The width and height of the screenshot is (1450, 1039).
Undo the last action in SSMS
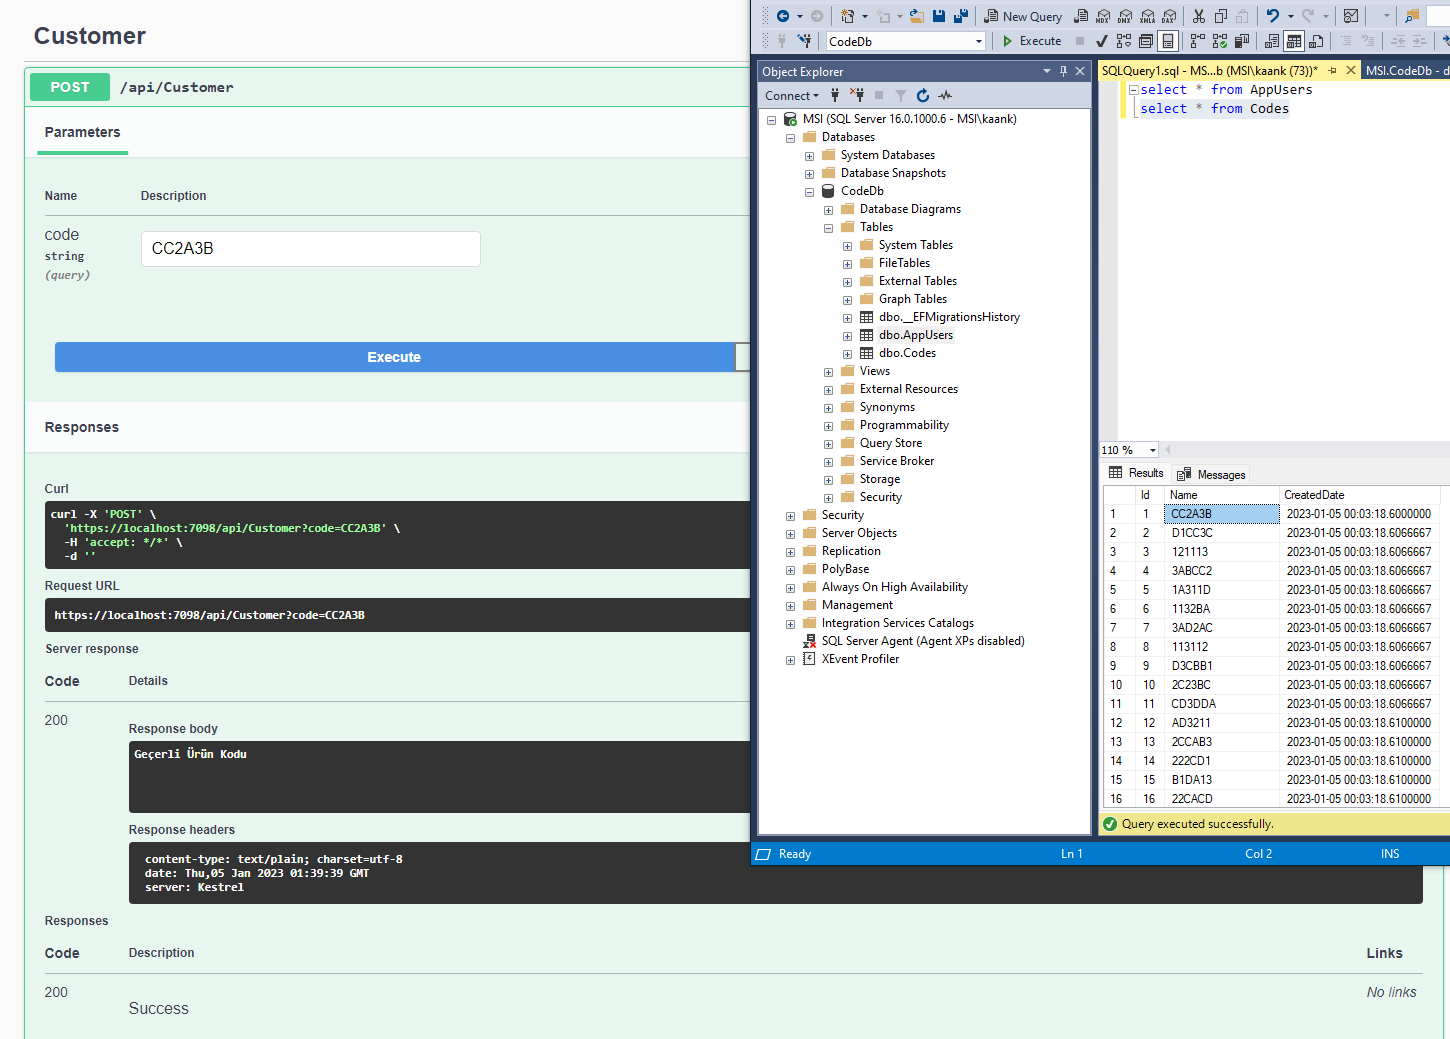pos(1273,16)
